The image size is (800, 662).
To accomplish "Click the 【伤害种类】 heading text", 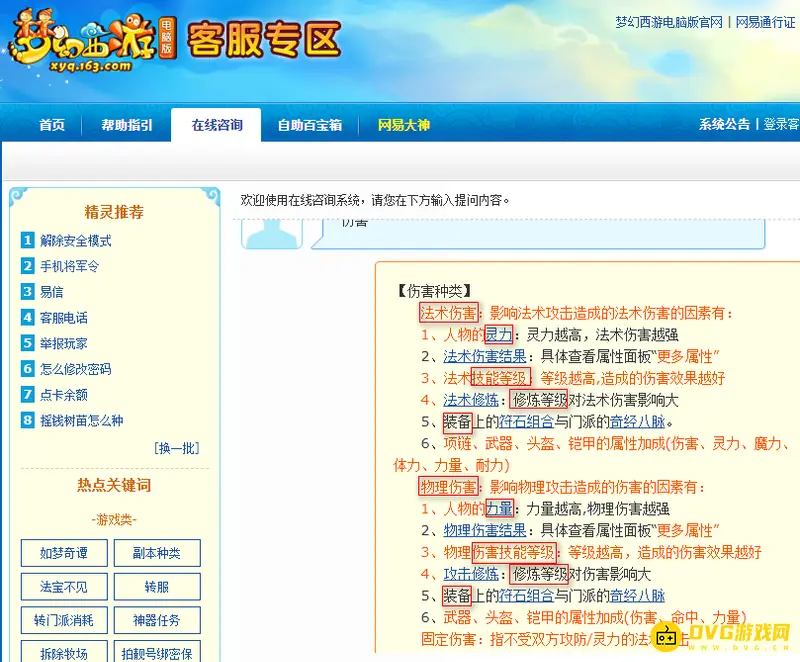I will pyautogui.click(x=434, y=291).
